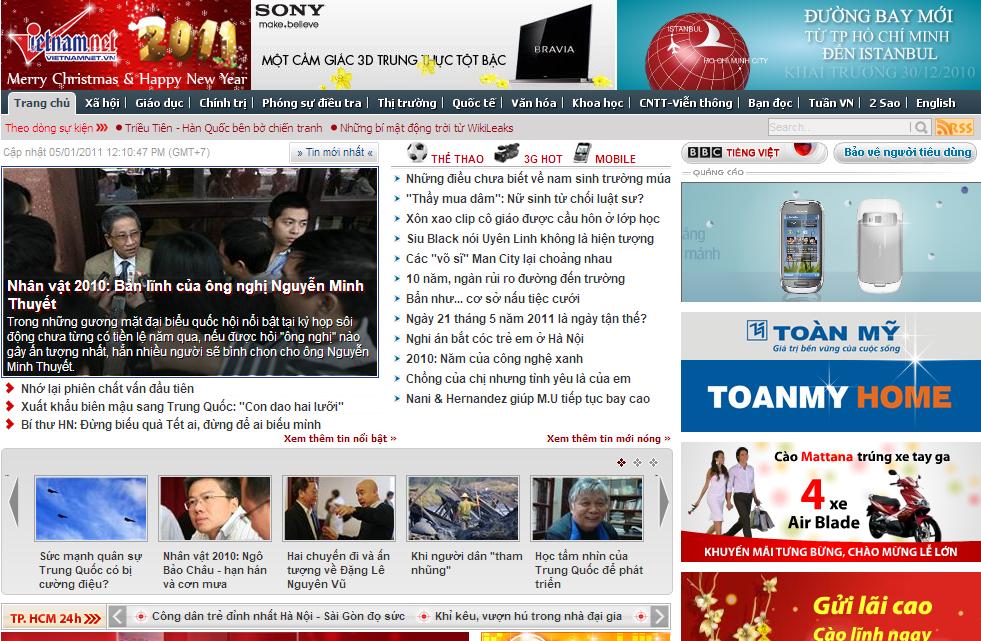This screenshot has height=641, width=981.
Task: Select the first carousel page dot
Action: coord(622,462)
